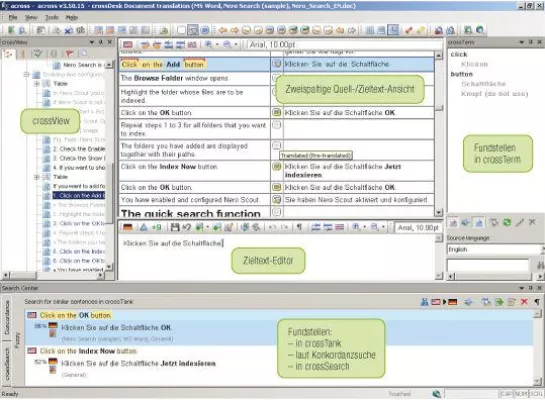Viewport: 545px width, 400px height.
Task: Toggle paragraph marks in Search Center toolbar
Action: pyautogui.click(x=537, y=302)
